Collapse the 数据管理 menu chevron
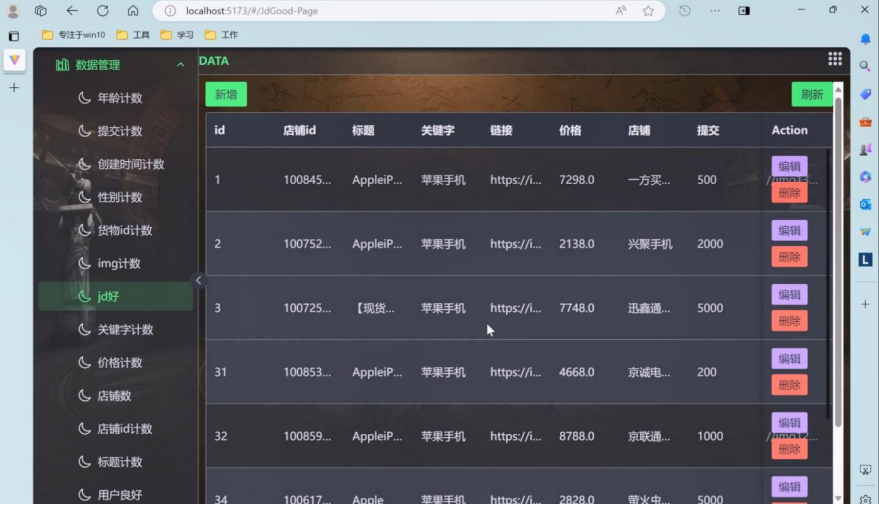The image size is (879, 505). point(181,65)
